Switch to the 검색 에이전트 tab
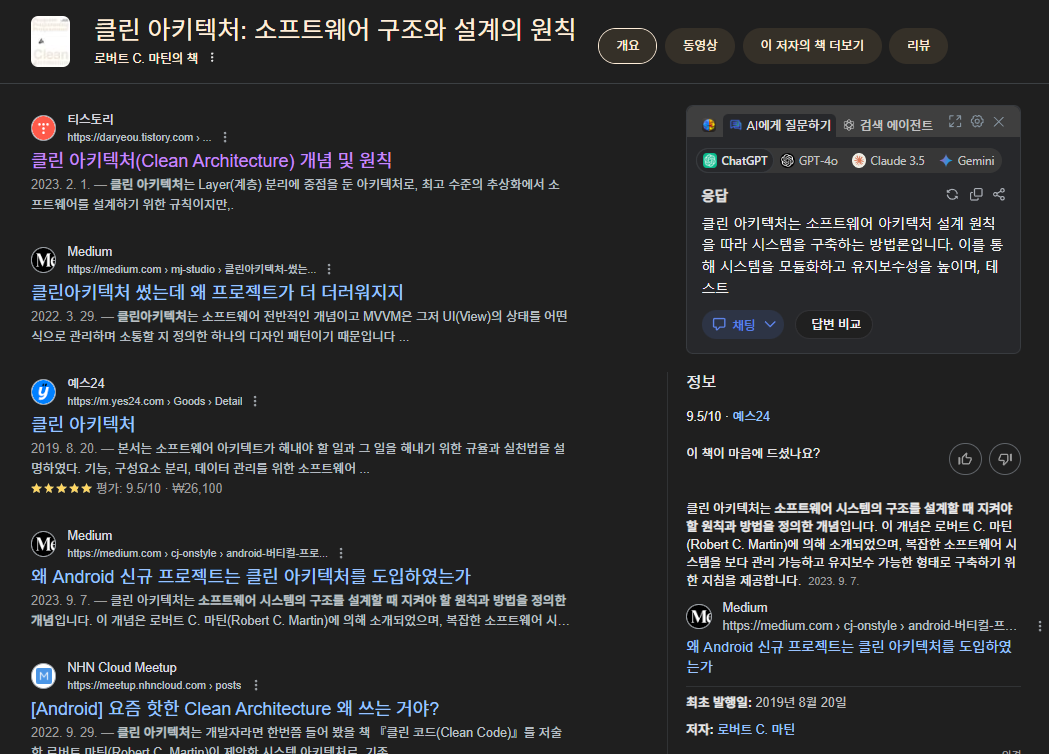The height and width of the screenshot is (754, 1049). (x=887, y=125)
